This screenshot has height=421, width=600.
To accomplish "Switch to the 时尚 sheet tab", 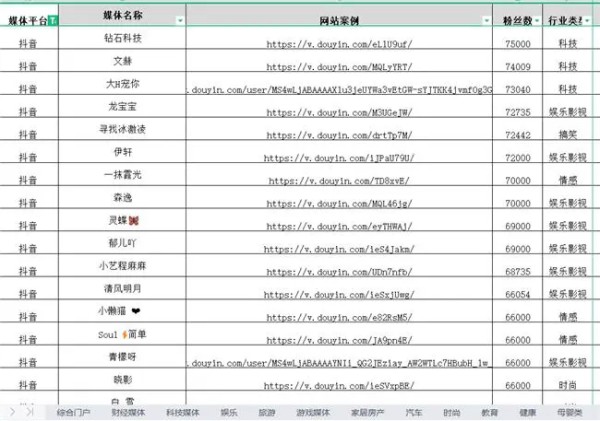I will pyautogui.click(x=452, y=413).
